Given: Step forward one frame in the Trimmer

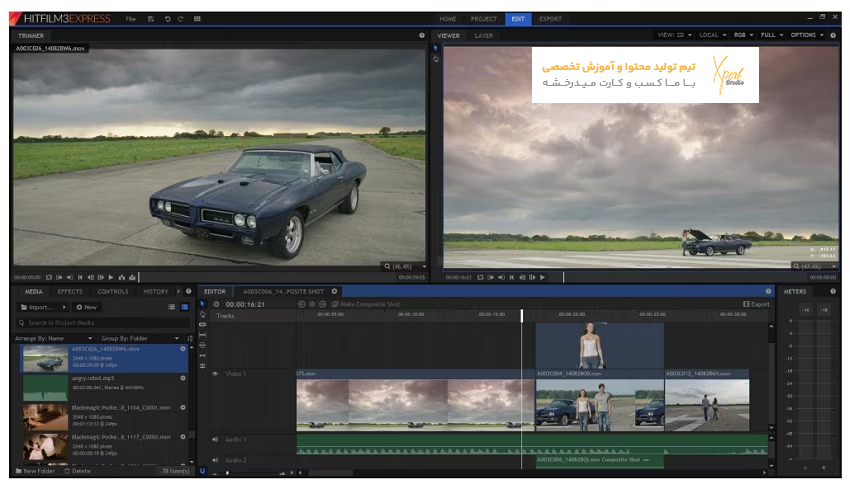Looking at the screenshot, I should pos(101,277).
